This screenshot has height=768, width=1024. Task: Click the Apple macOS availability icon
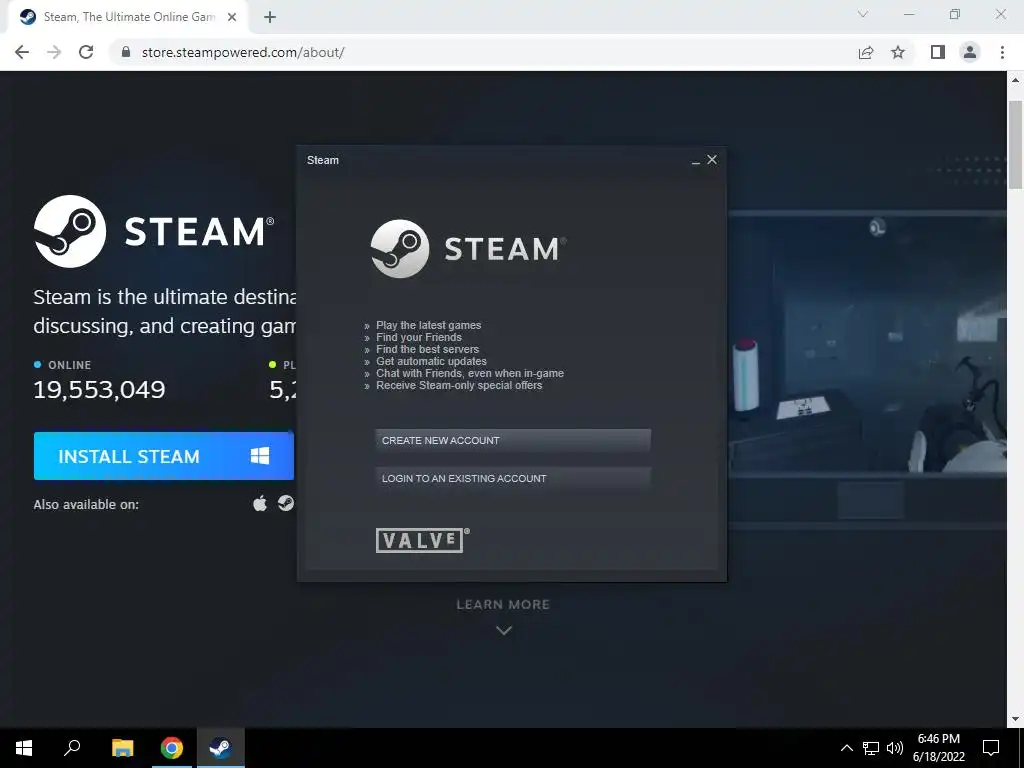[x=260, y=504]
